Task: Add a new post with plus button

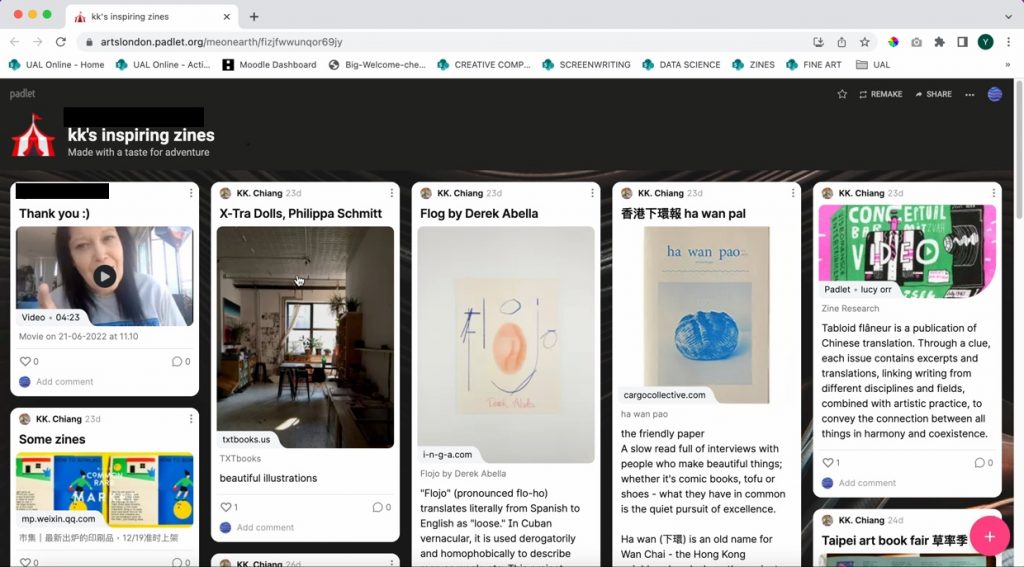Action: click(x=990, y=536)
